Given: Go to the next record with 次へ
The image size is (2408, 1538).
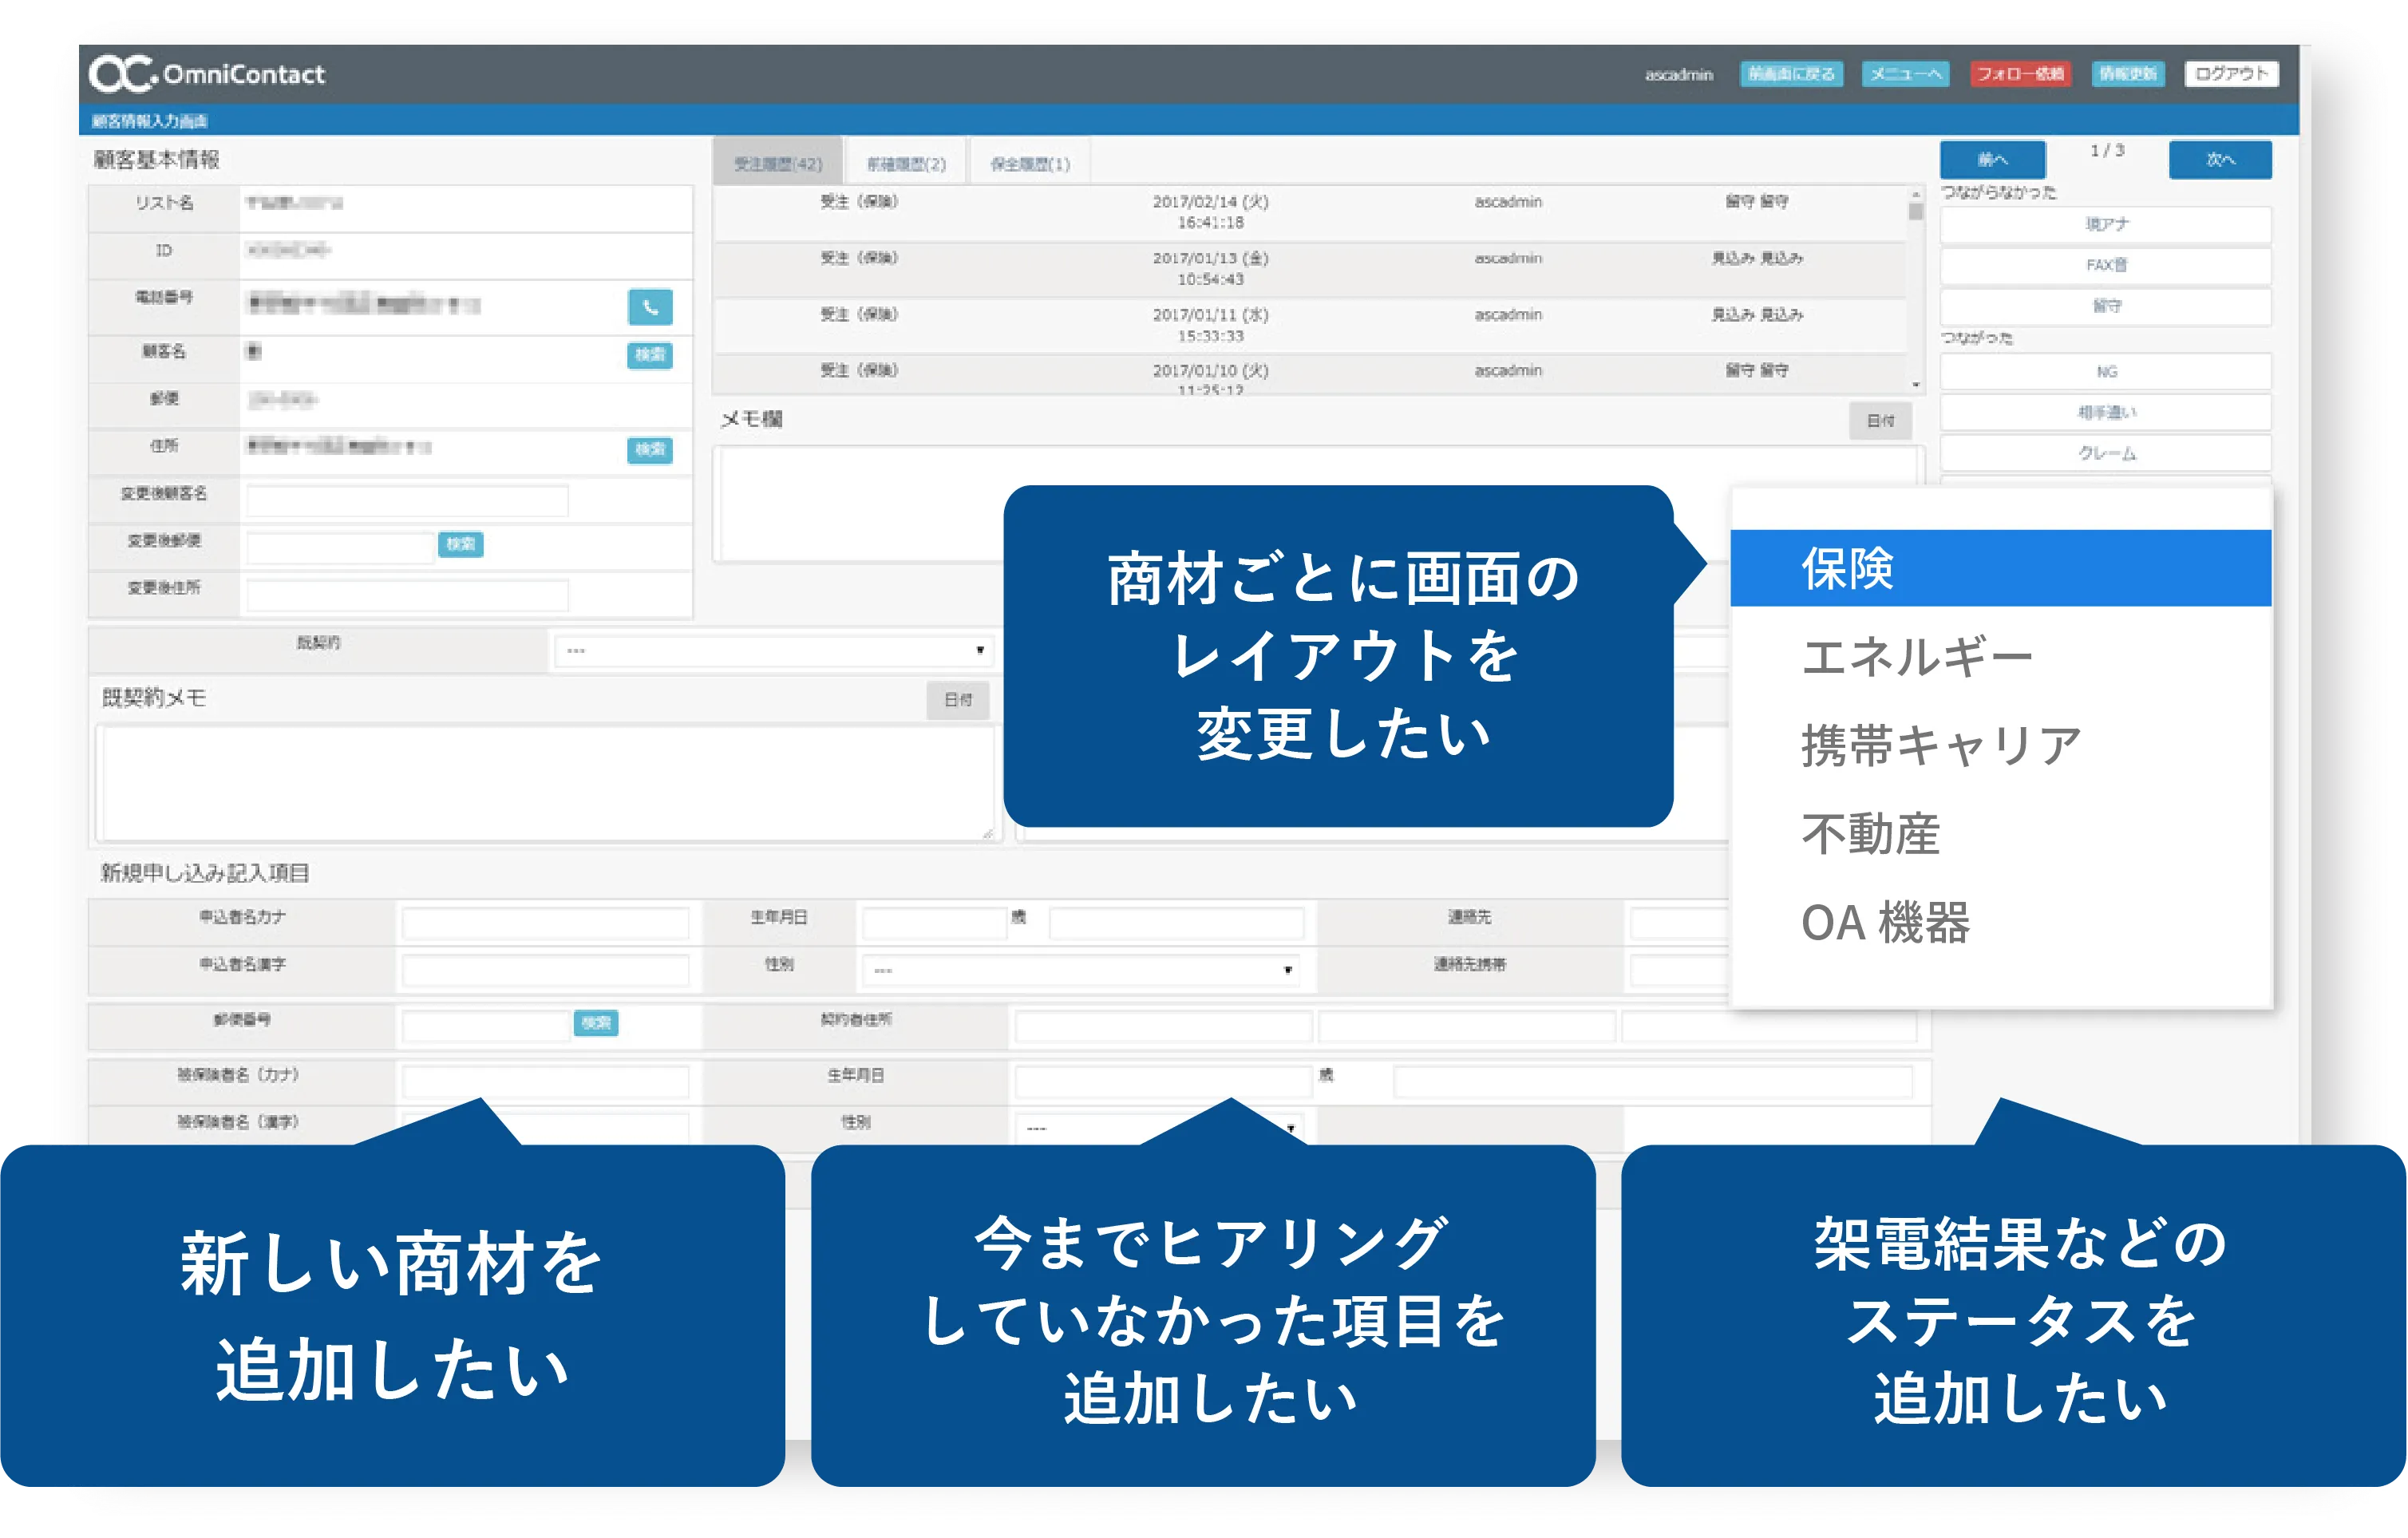Looking at the screenshot, I should coord(2220,160).
